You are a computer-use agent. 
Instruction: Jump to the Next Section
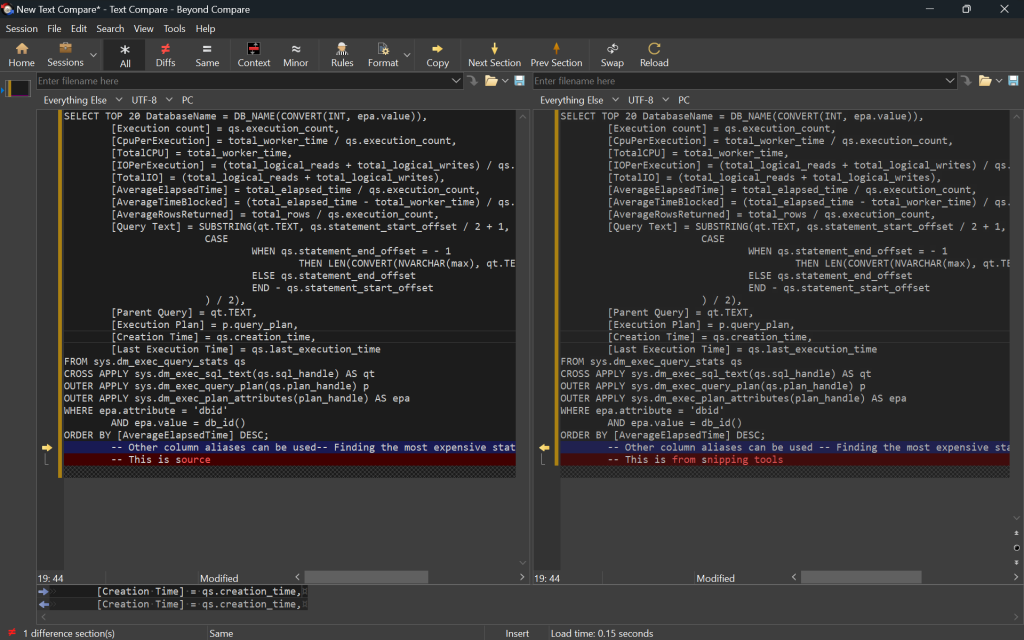tap(494, 54)
